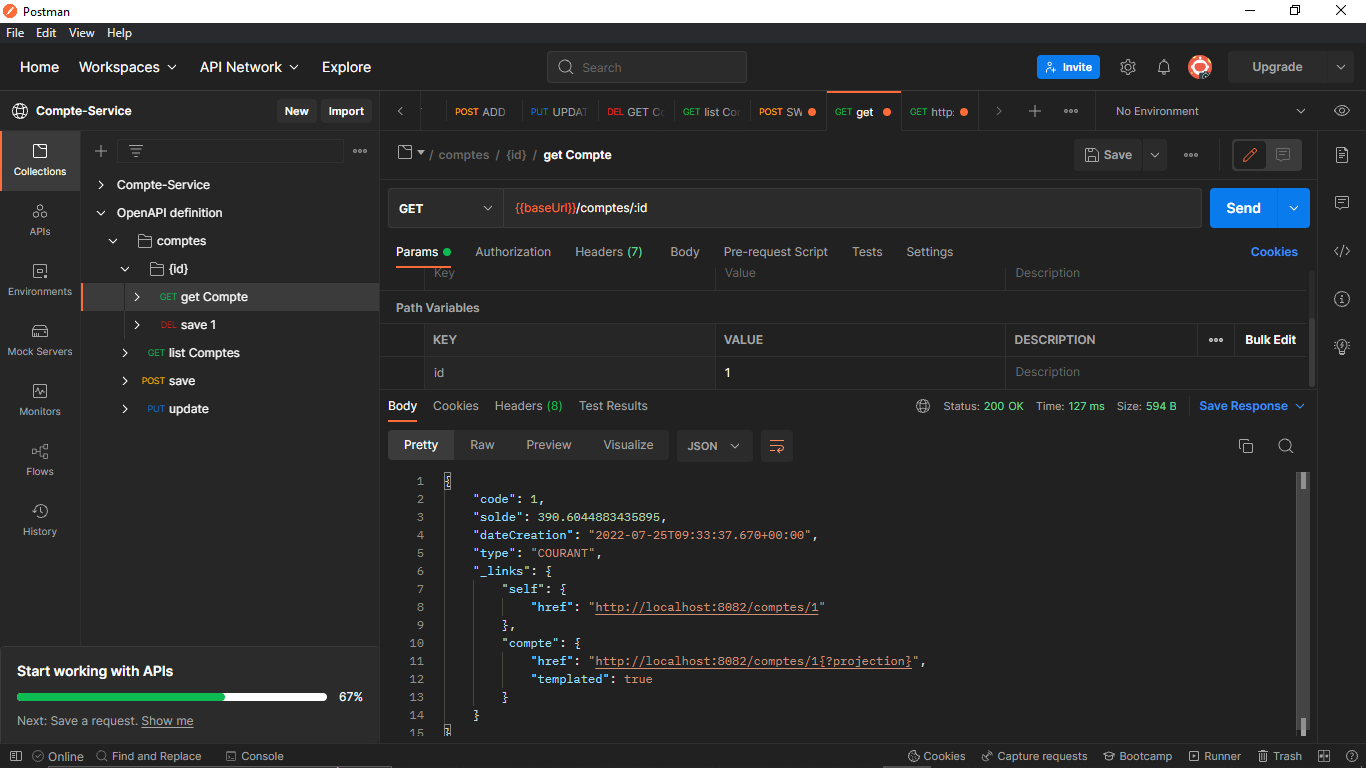This screenshot has width=1366, height=768.
Task: Open the response search magnifier
Action: coord(1286,445)
